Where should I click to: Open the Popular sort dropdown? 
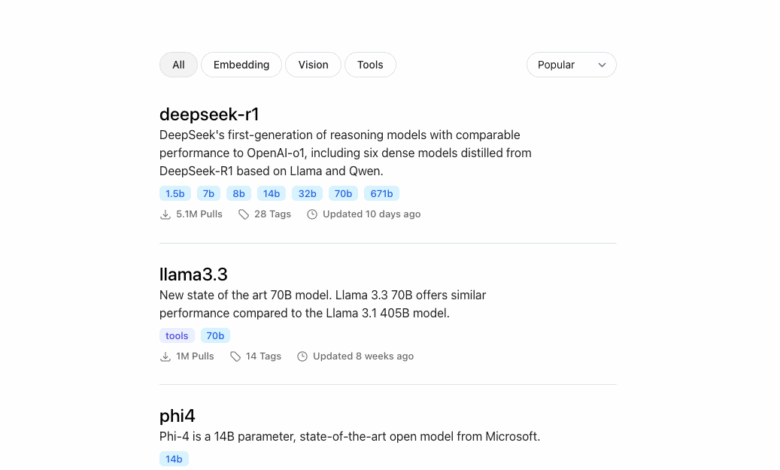click(x=571, y=65)
